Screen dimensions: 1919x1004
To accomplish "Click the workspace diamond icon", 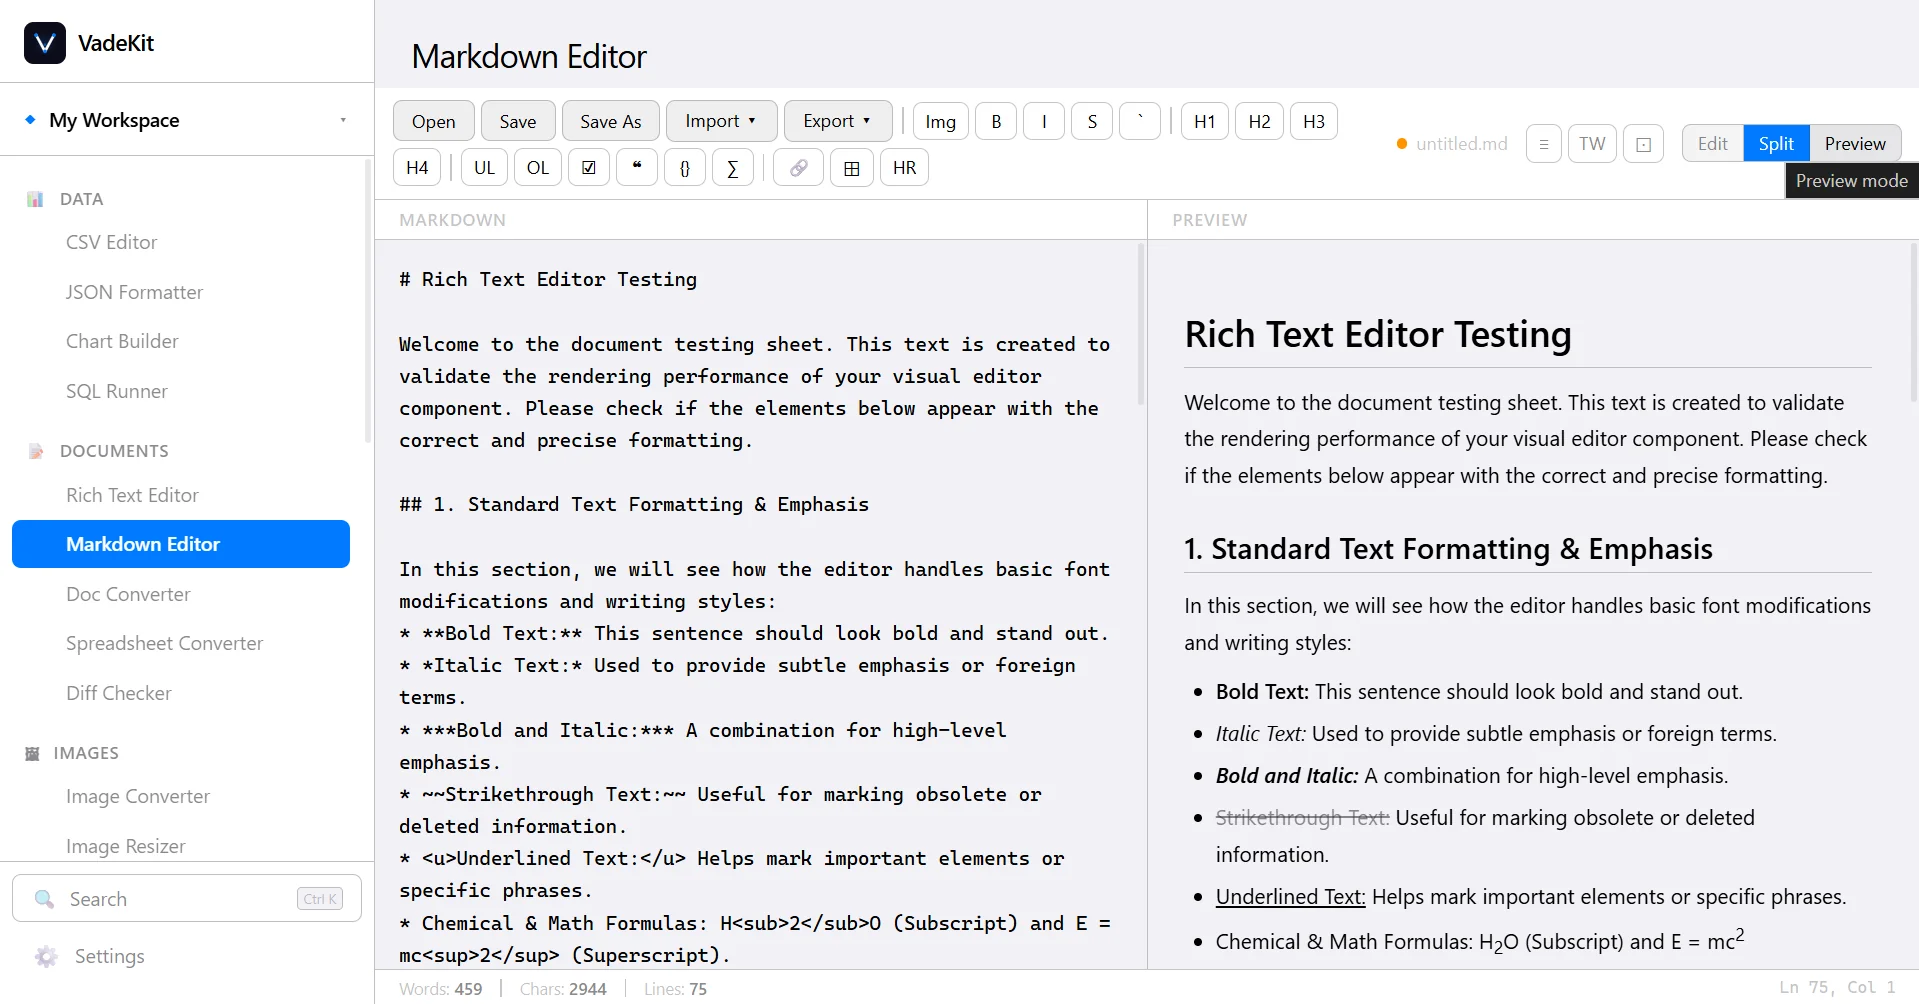I will 30,119.
